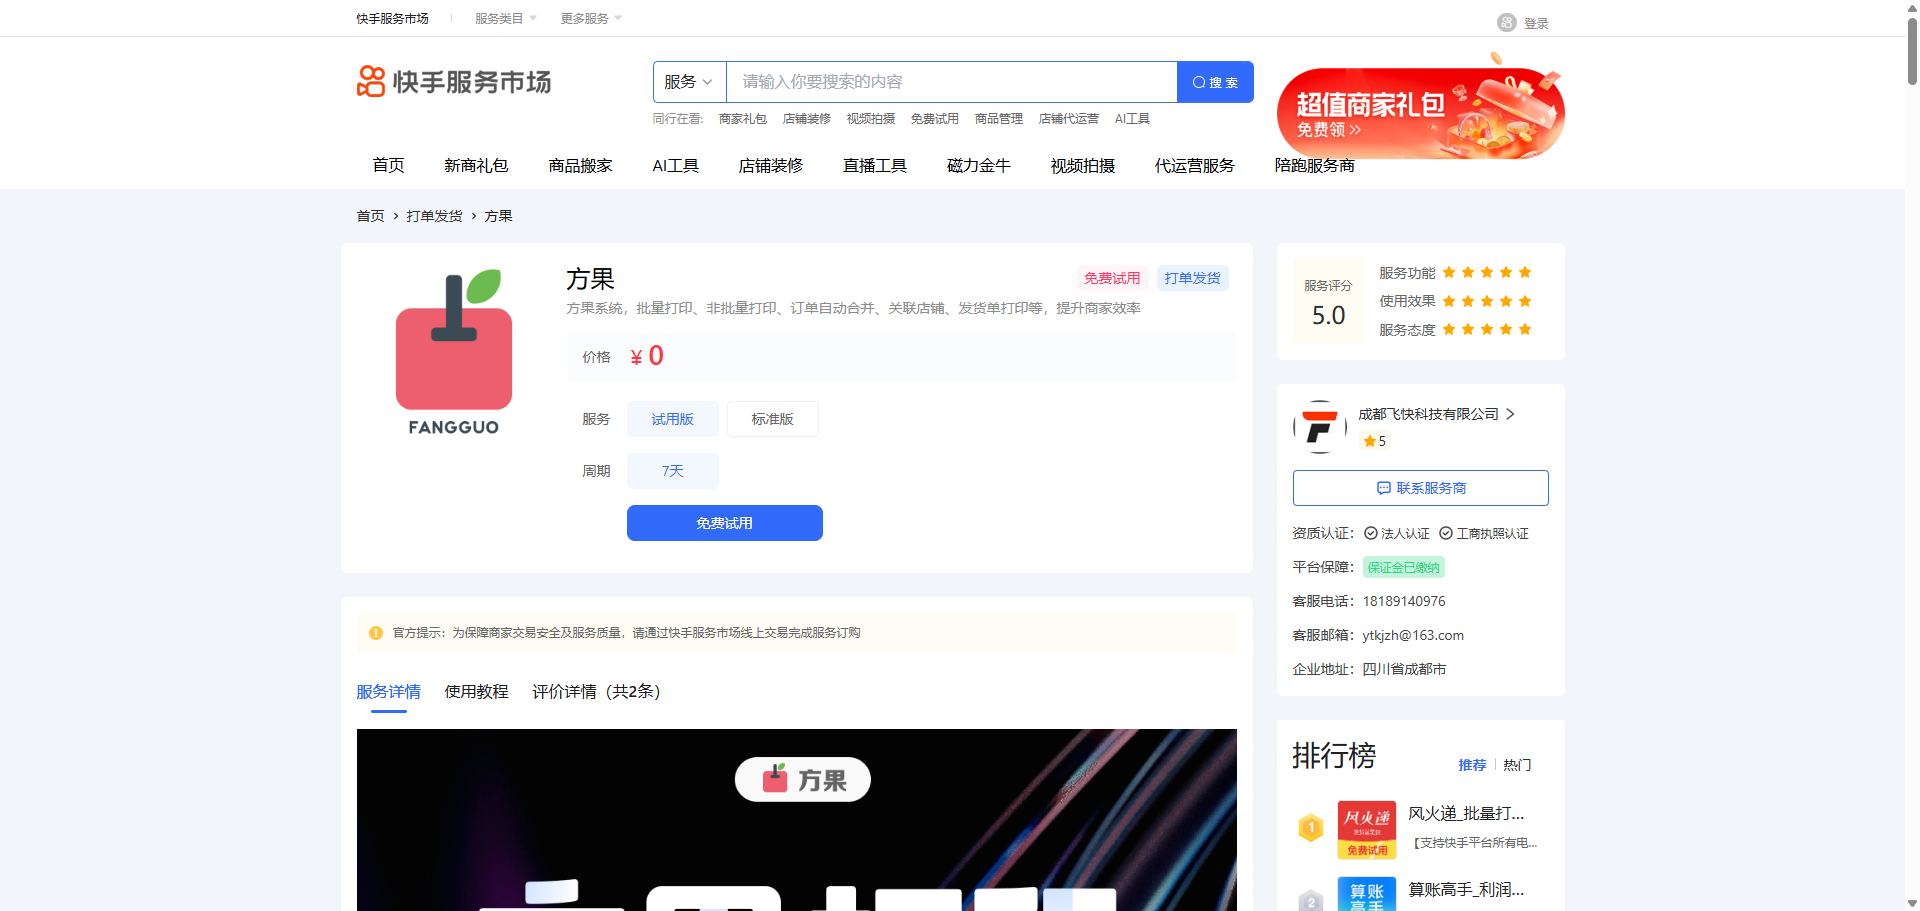The image size is (1920, 911).
Task: Click the search content input field
Action: [x=952, y=82]
